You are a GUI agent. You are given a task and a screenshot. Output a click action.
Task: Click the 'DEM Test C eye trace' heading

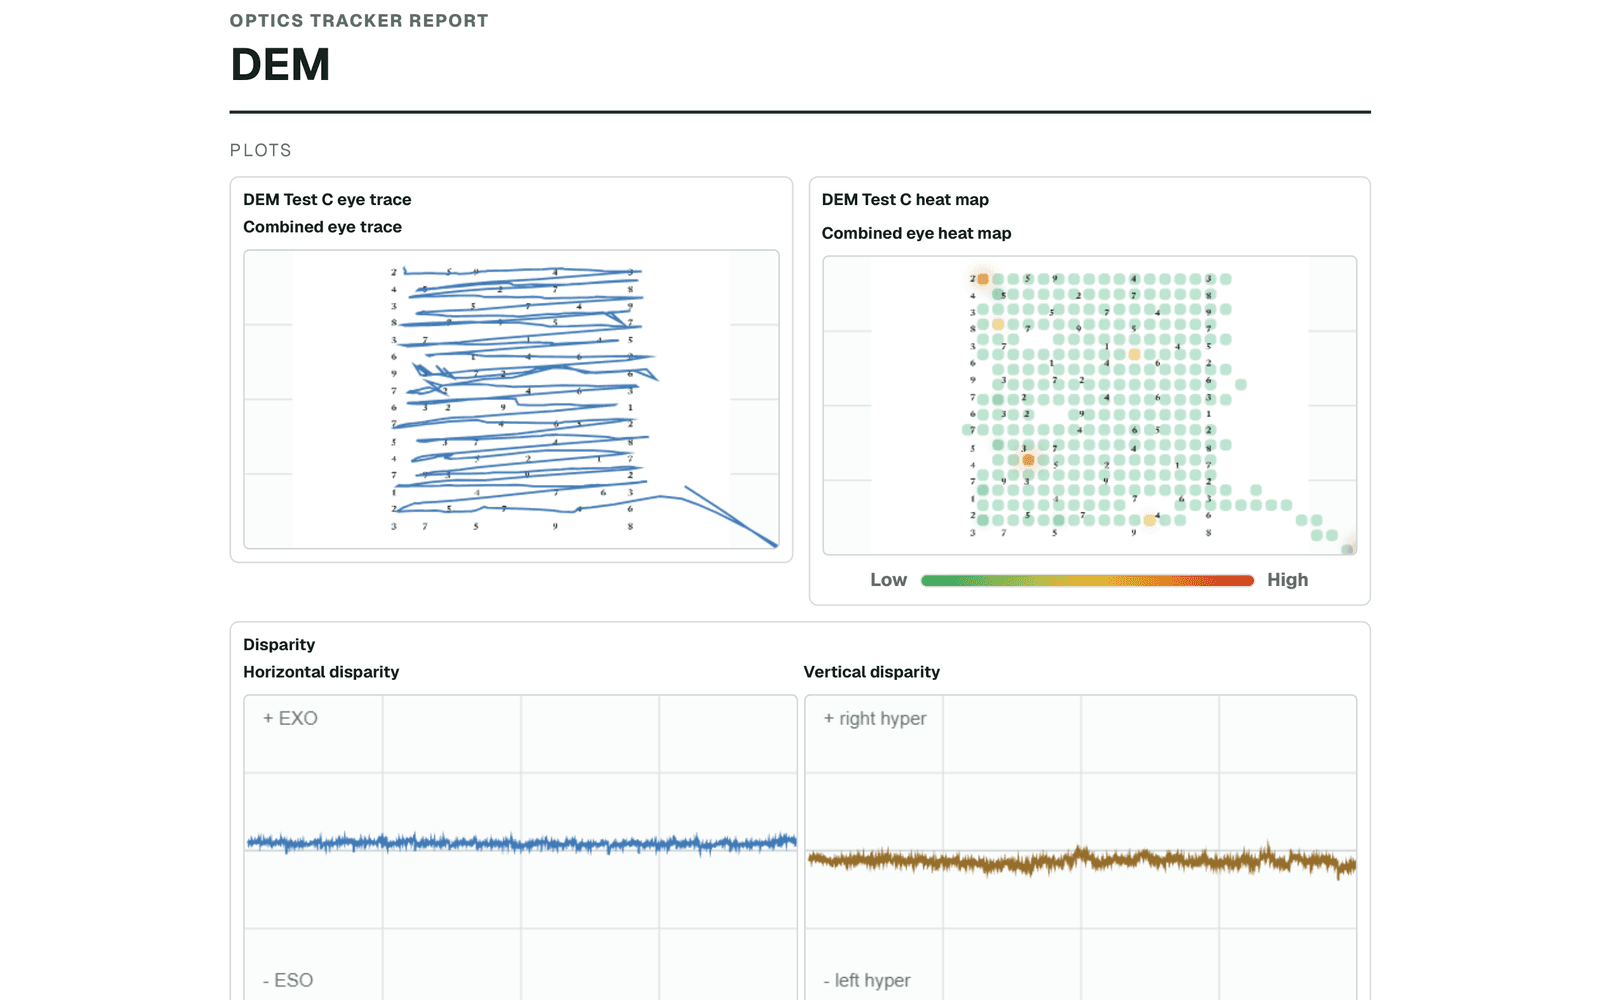pyautogui.click(x=327, y=200)
